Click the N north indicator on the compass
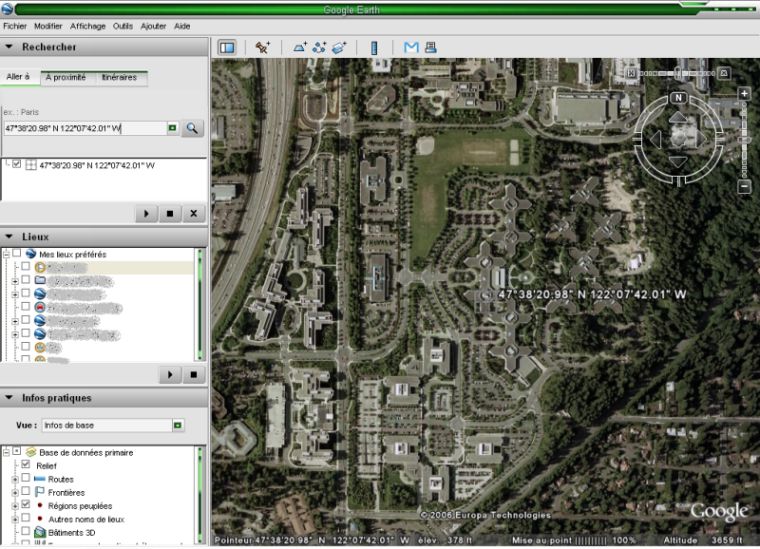Screen dimensions: 760x549 (679, 98)
